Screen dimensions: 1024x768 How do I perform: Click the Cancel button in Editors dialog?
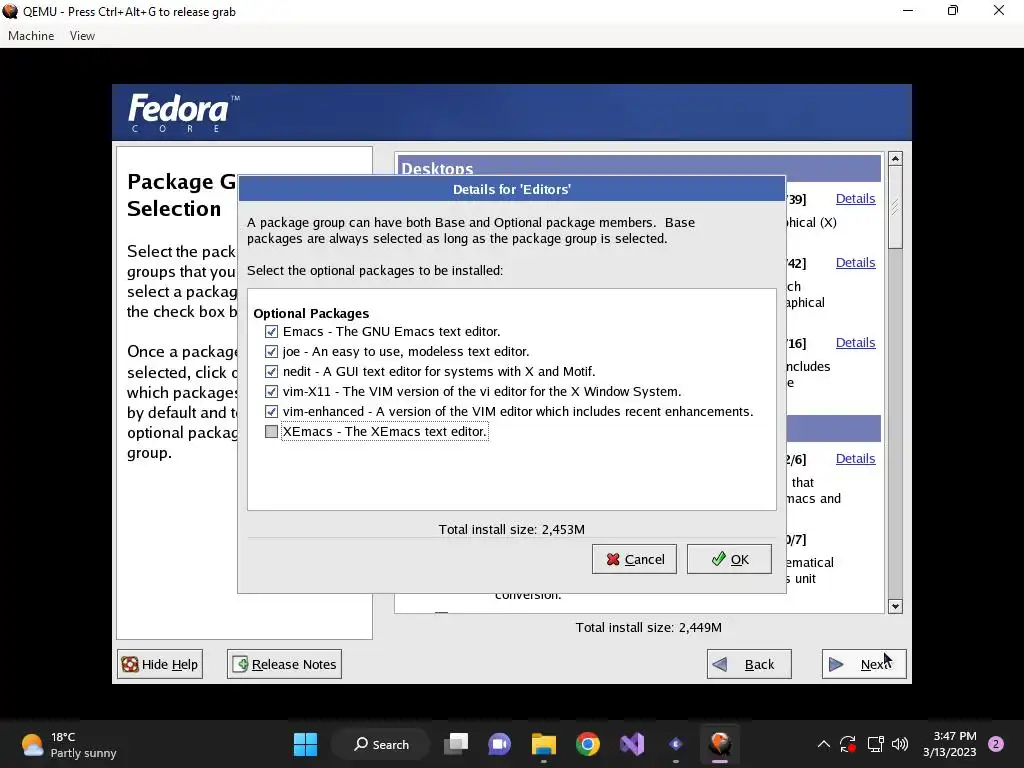click(x=634, y=559)
